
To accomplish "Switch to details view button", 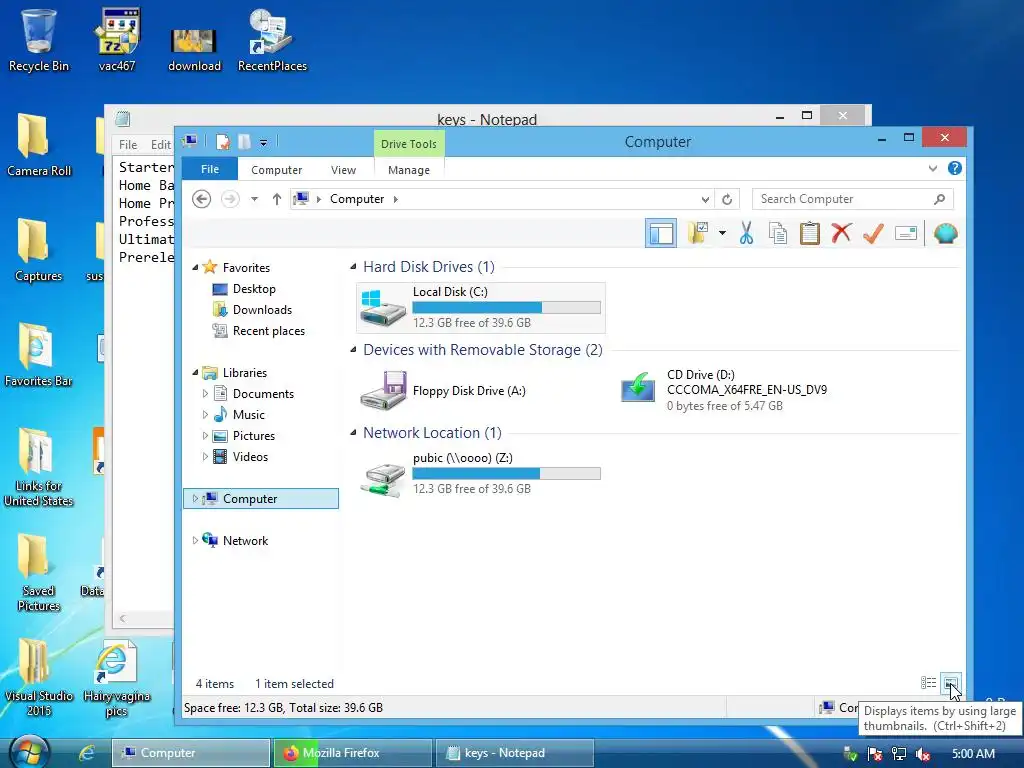I will [x=928, y=683].
